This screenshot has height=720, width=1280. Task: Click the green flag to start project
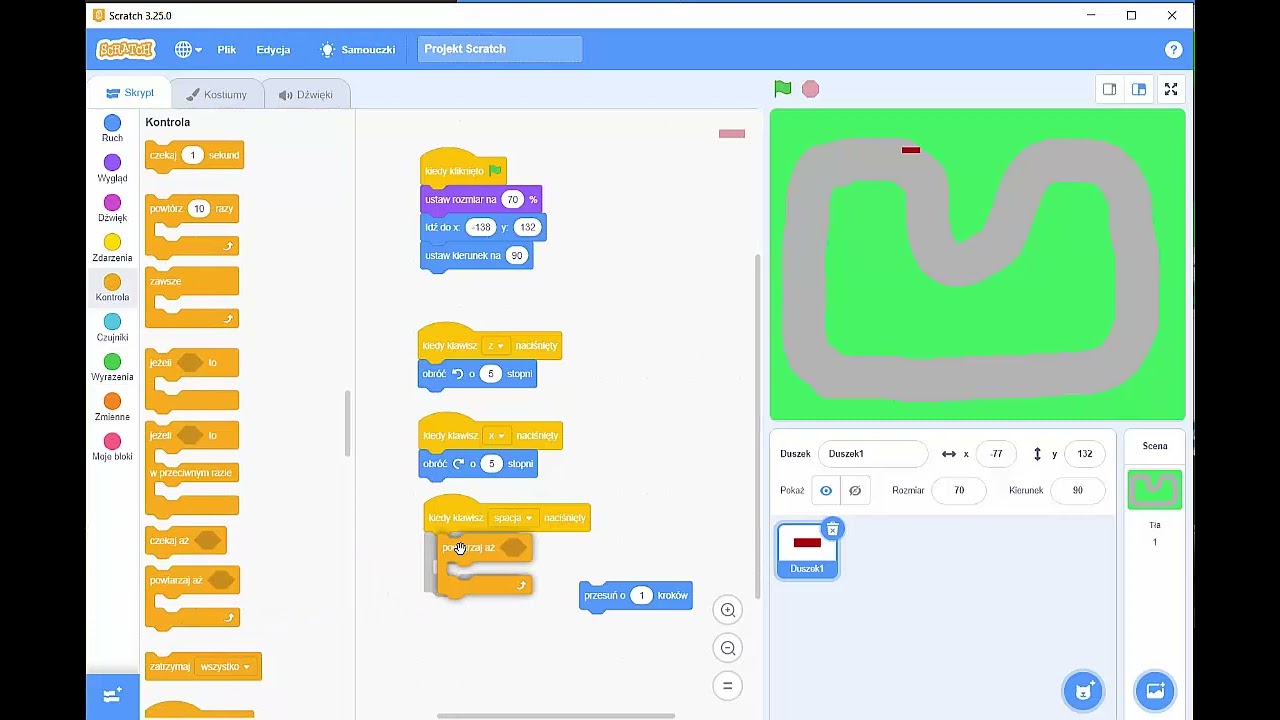[x=783, y=89]
